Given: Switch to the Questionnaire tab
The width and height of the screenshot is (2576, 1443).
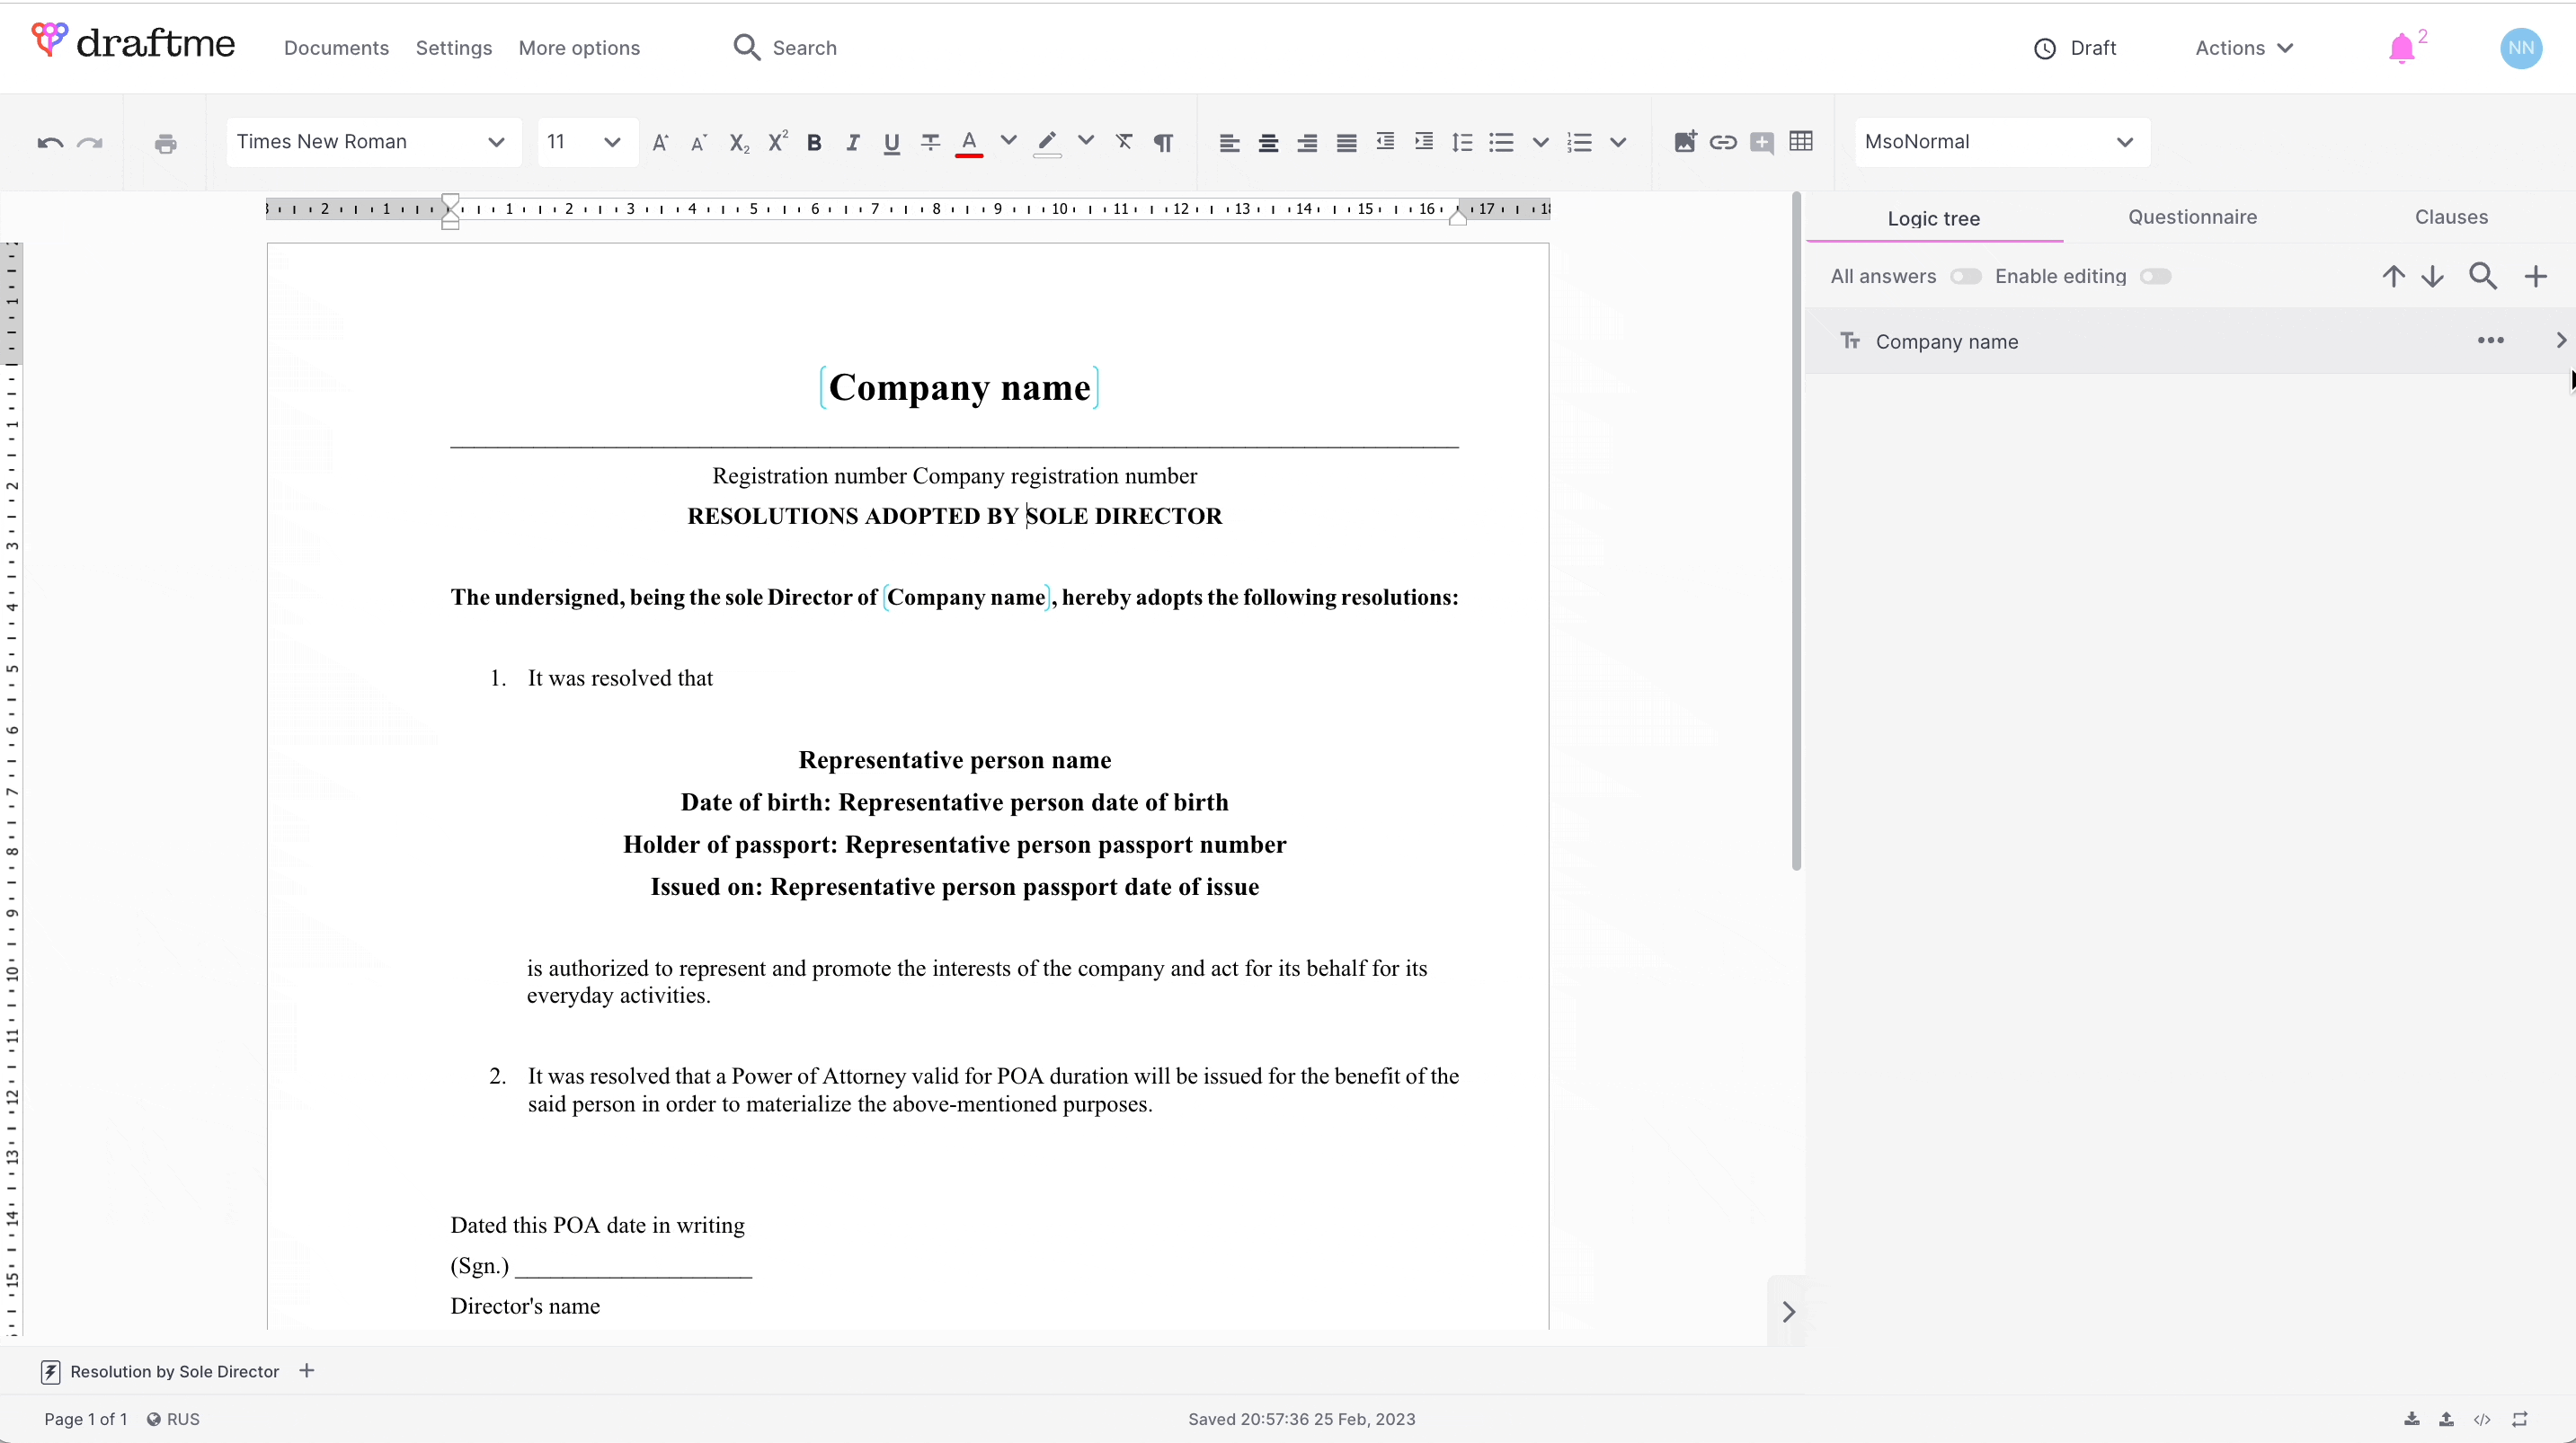Looking at the screenshot, I should point(2192,217).
